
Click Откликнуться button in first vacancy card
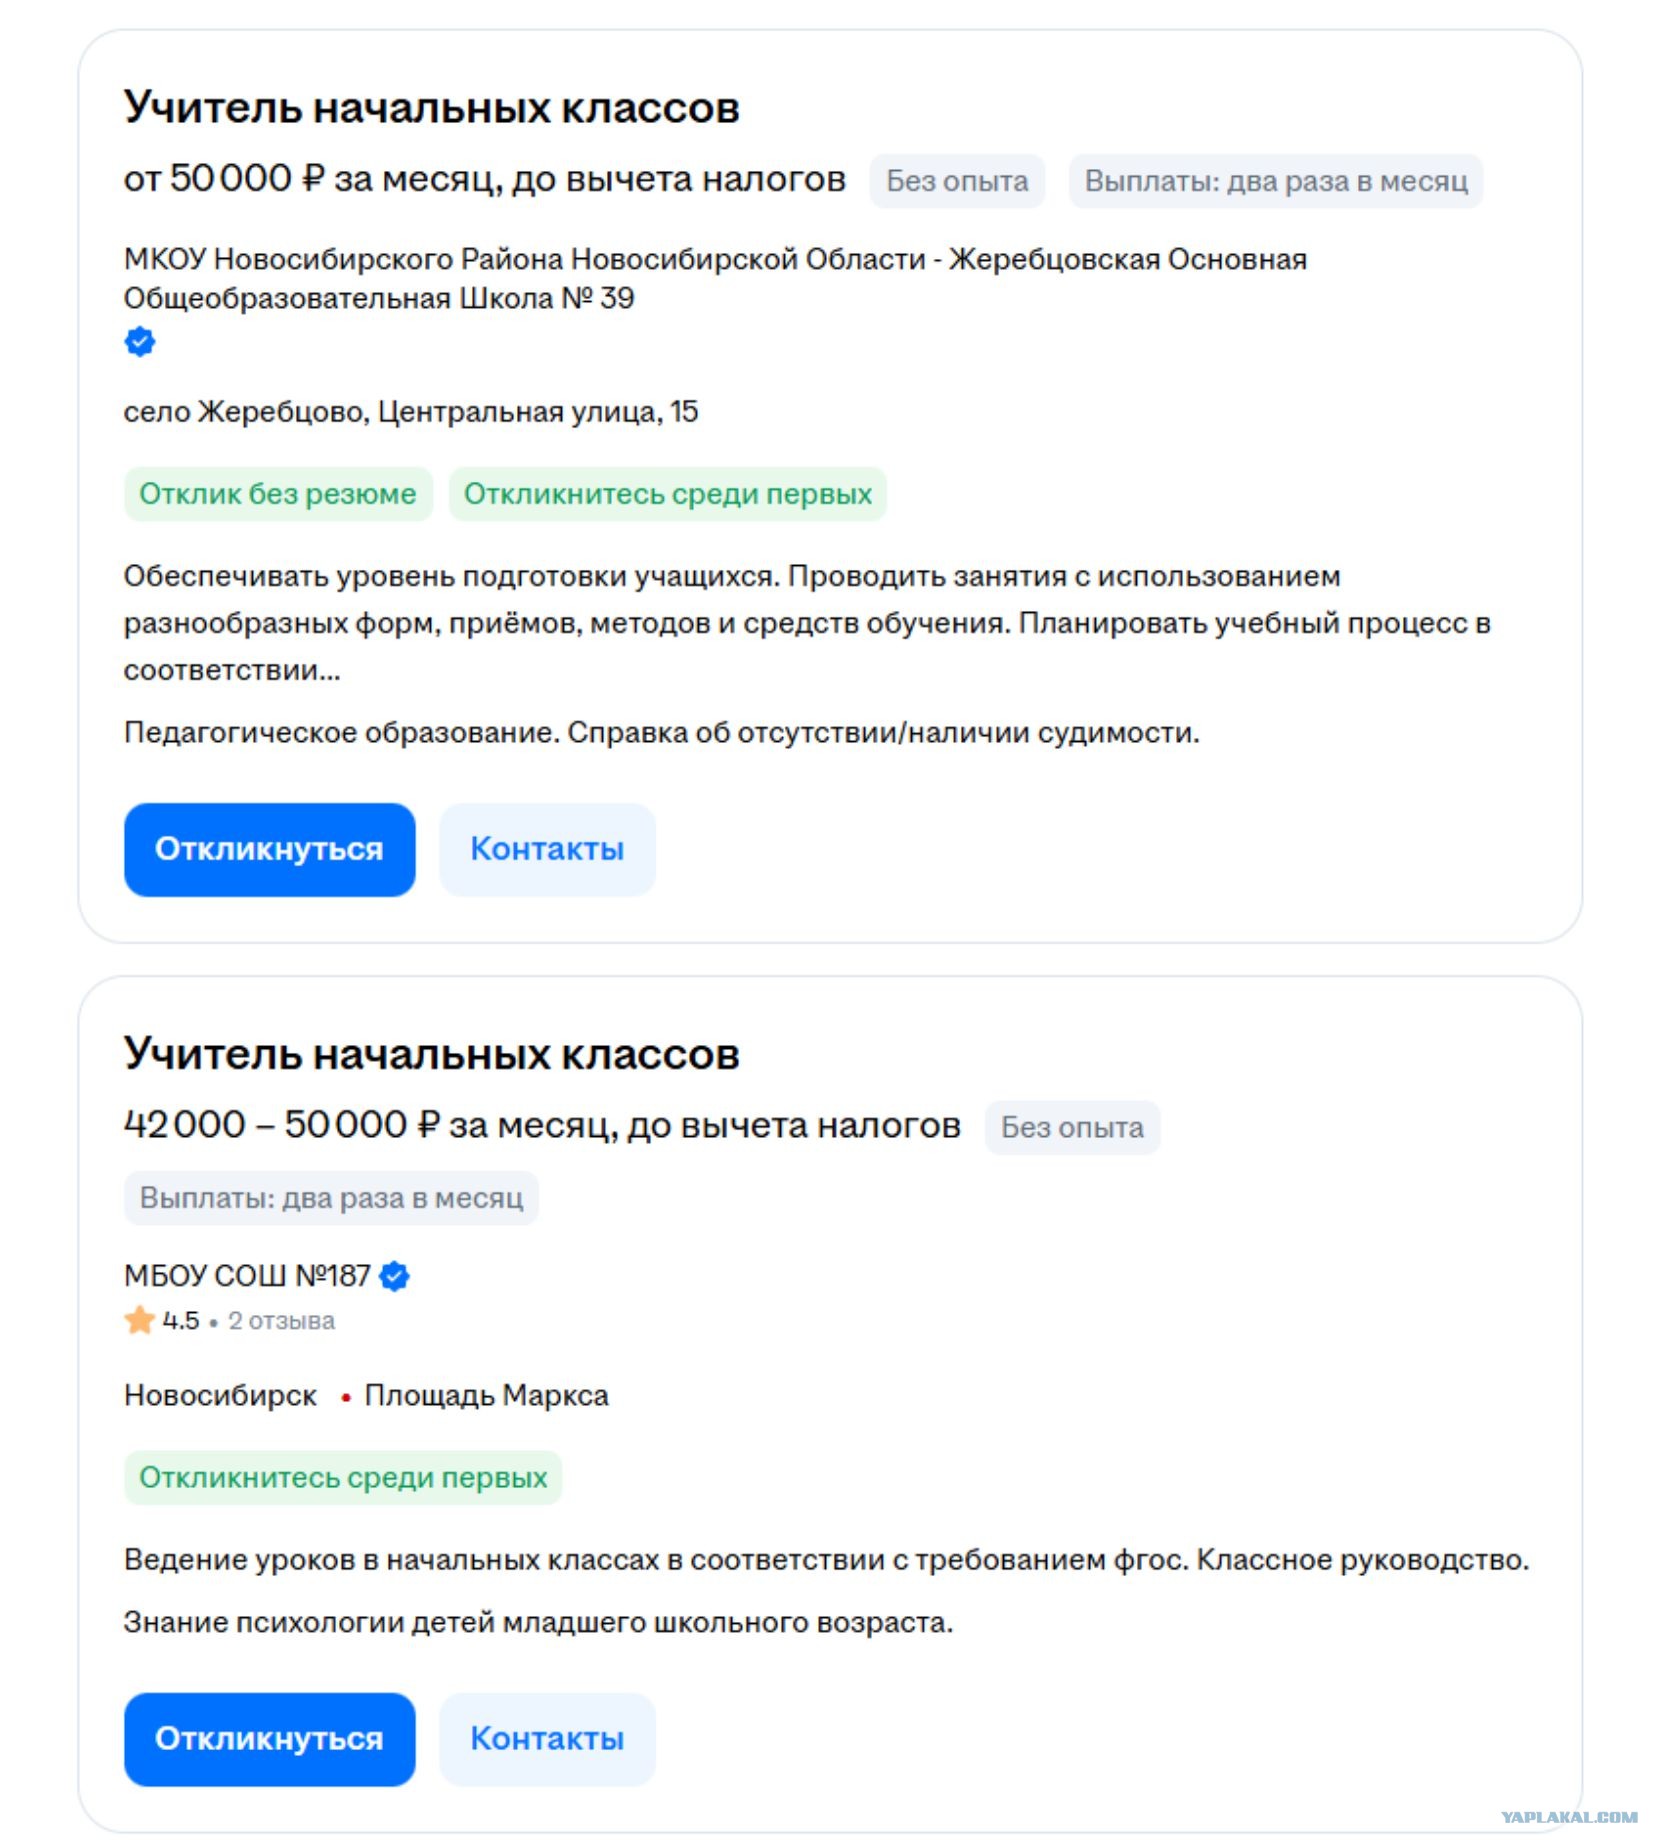coord(269,849)
